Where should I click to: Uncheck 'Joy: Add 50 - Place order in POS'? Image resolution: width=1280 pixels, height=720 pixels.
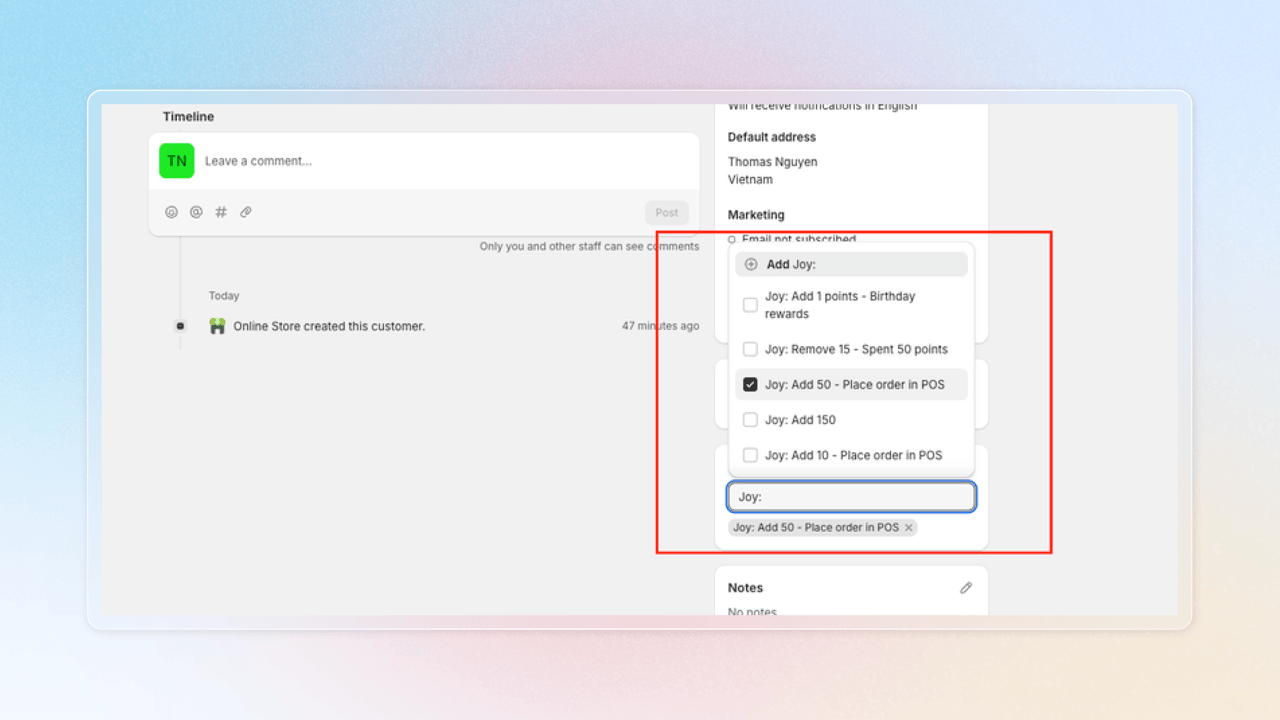pyautogui.click(x=750, y=385)
